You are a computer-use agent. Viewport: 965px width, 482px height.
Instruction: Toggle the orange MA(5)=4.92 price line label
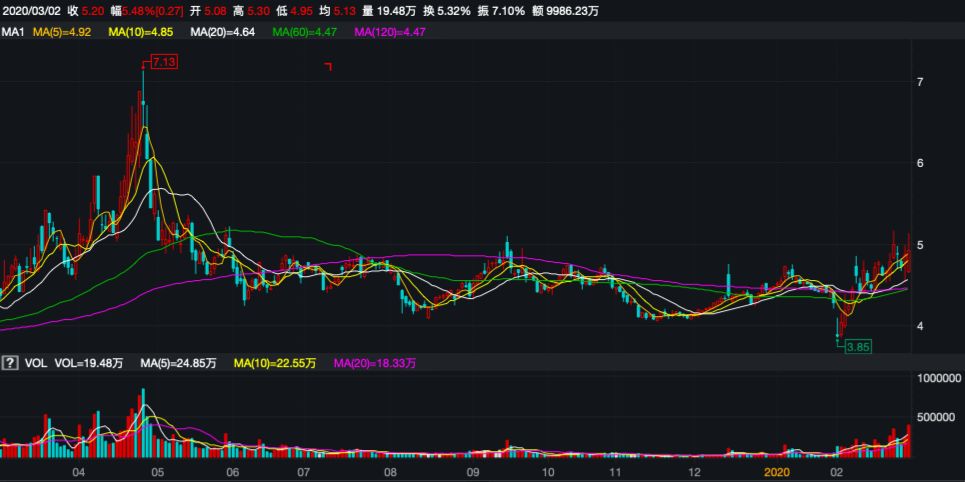[63, 33]
